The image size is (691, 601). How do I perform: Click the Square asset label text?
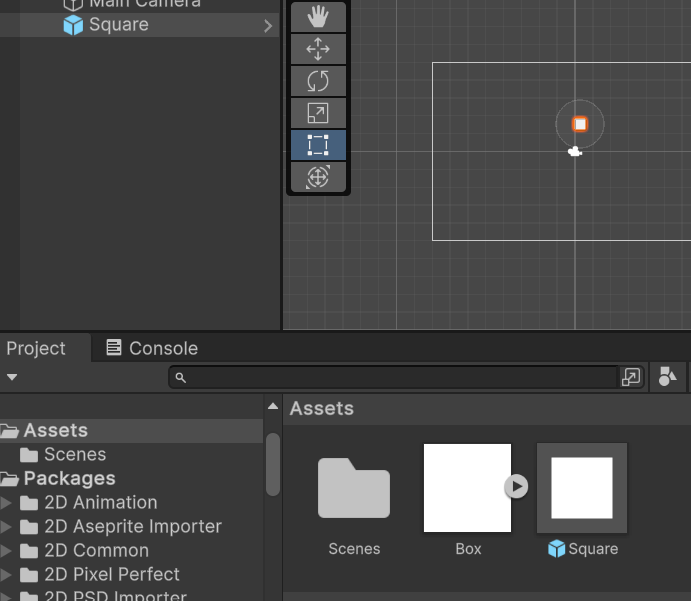tap(593, 549)
